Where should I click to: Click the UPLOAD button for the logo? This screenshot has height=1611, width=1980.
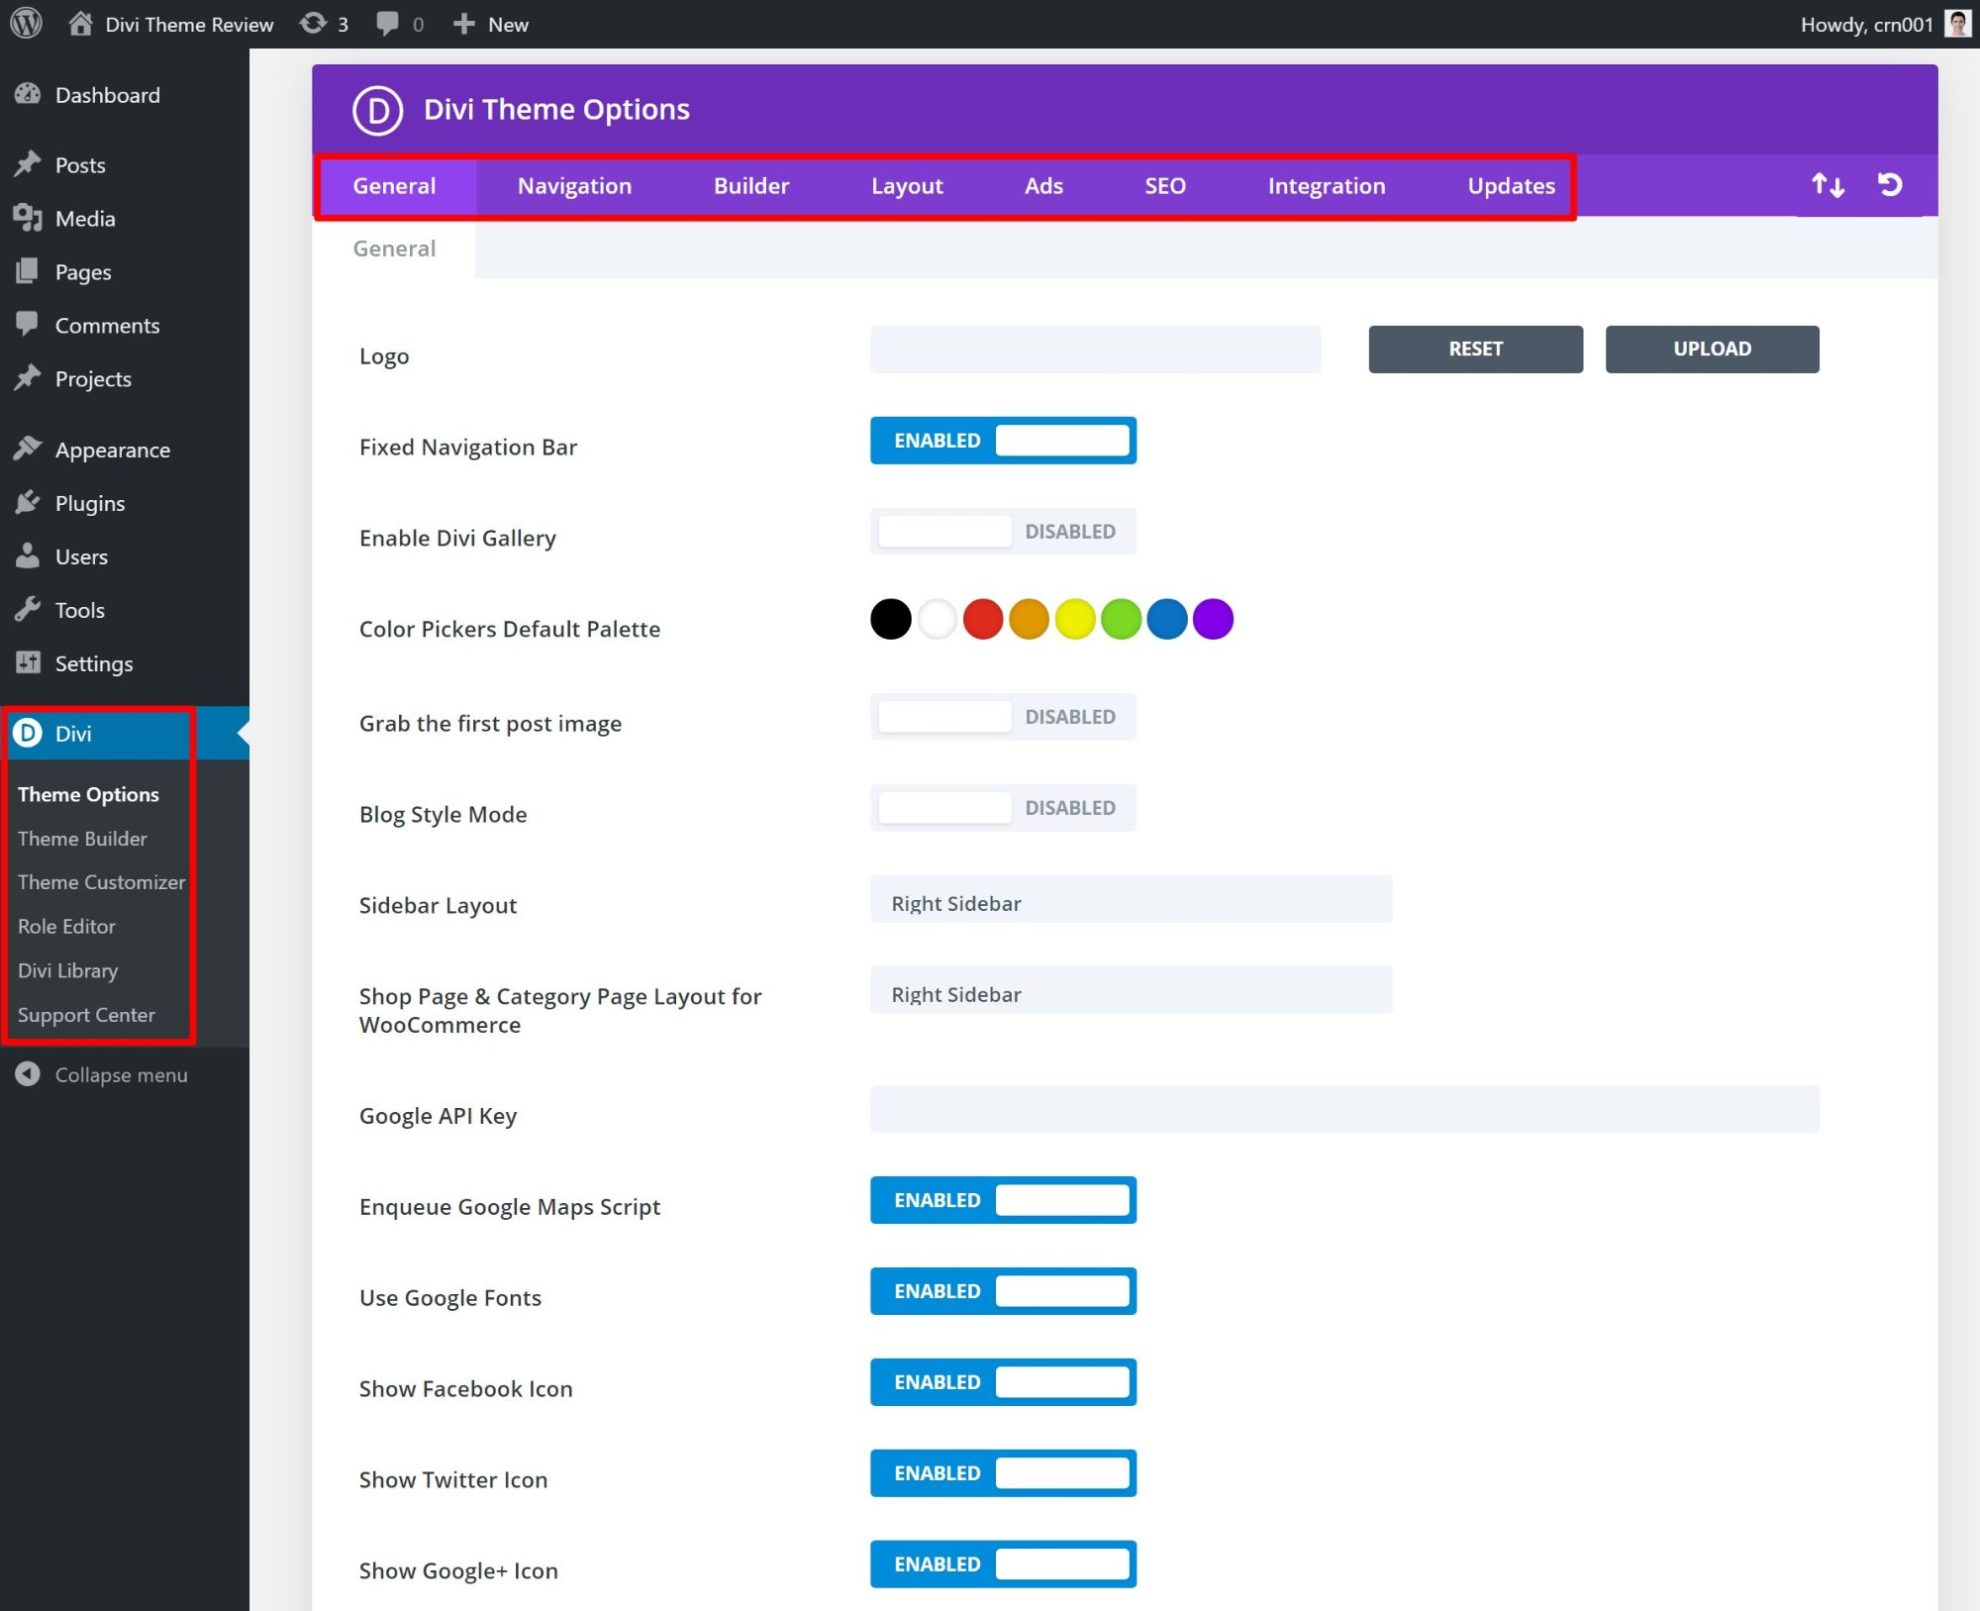[1712, 349]
